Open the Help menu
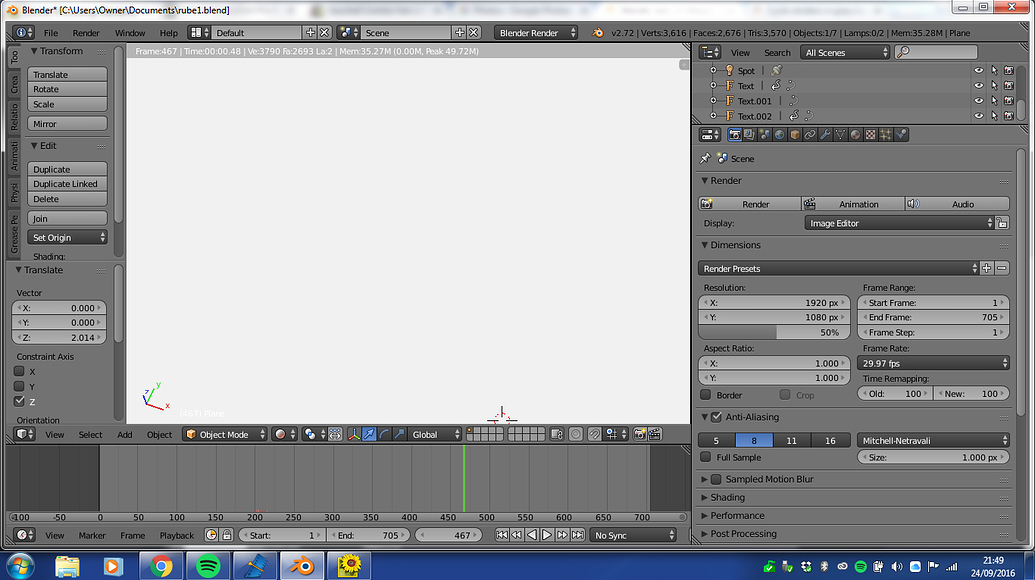Screen dimensions: 1035x580 pyautogui.click(x=168, y=33)
